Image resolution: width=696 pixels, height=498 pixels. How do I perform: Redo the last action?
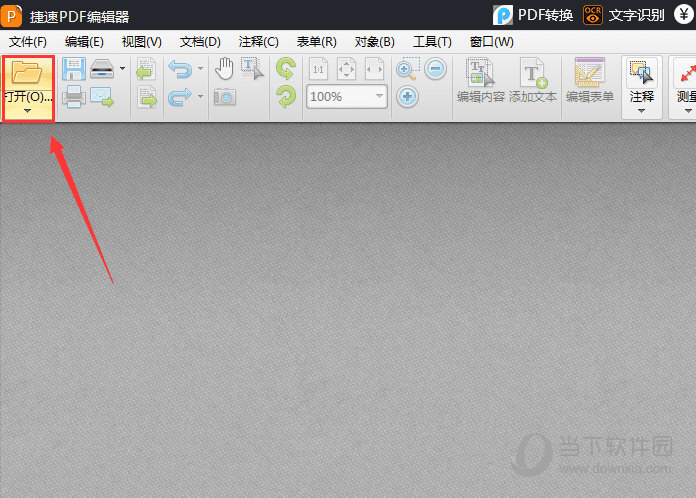click(180, 97)
